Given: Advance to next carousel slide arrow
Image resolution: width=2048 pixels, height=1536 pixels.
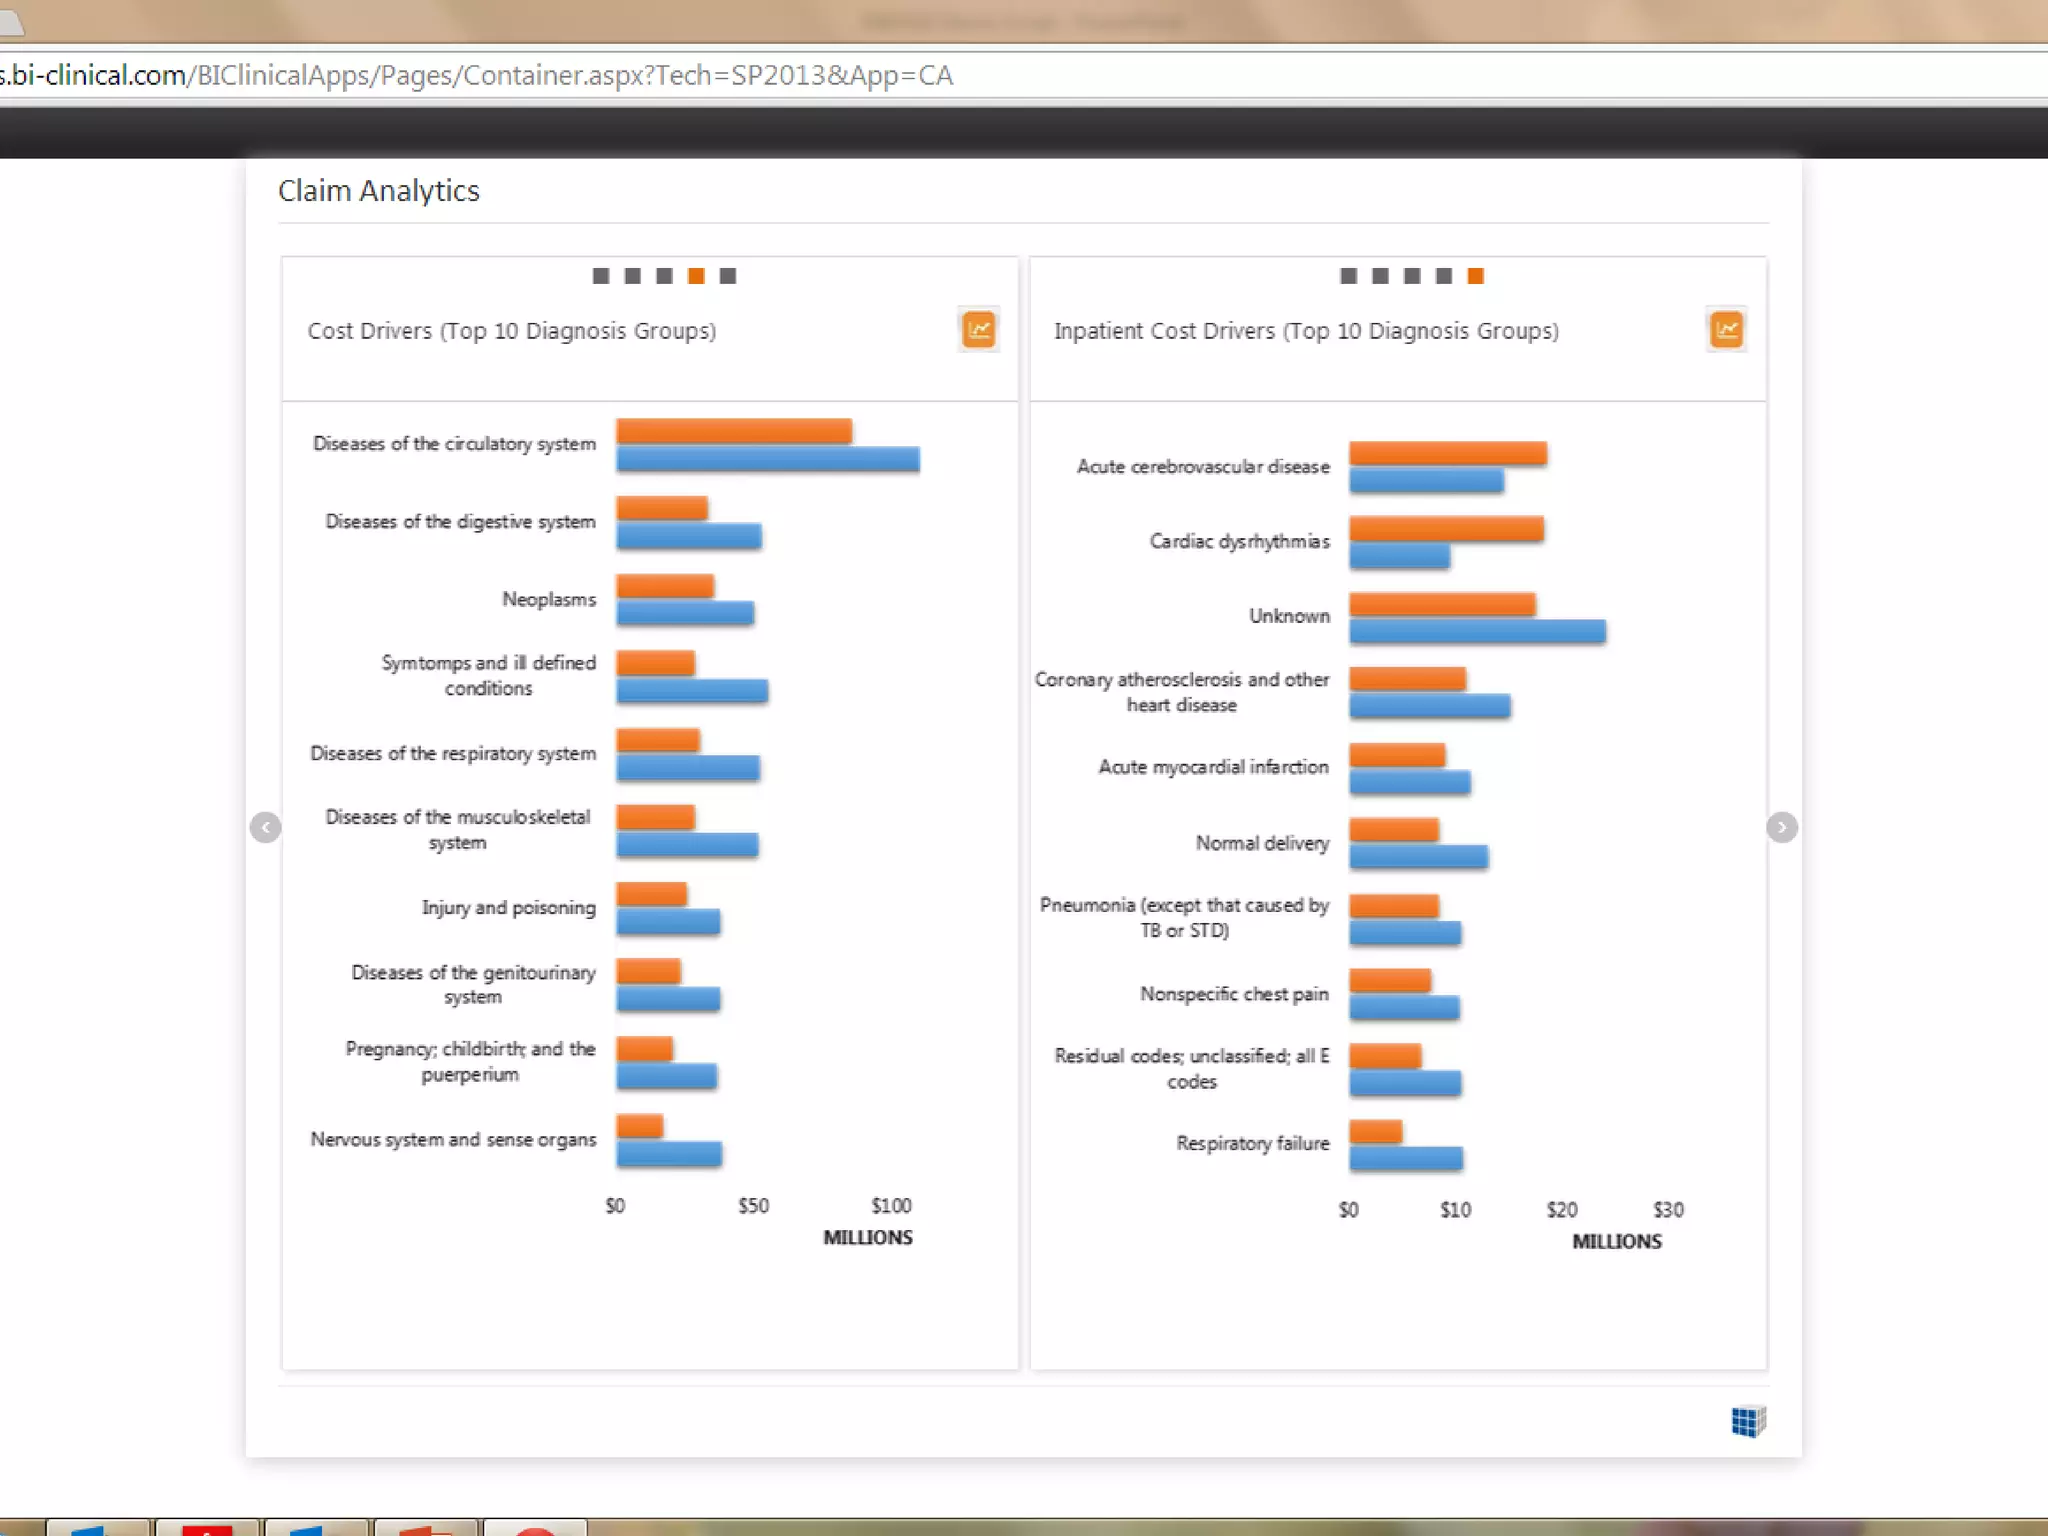Looking at the screenshot, I should coord(1781,827).
